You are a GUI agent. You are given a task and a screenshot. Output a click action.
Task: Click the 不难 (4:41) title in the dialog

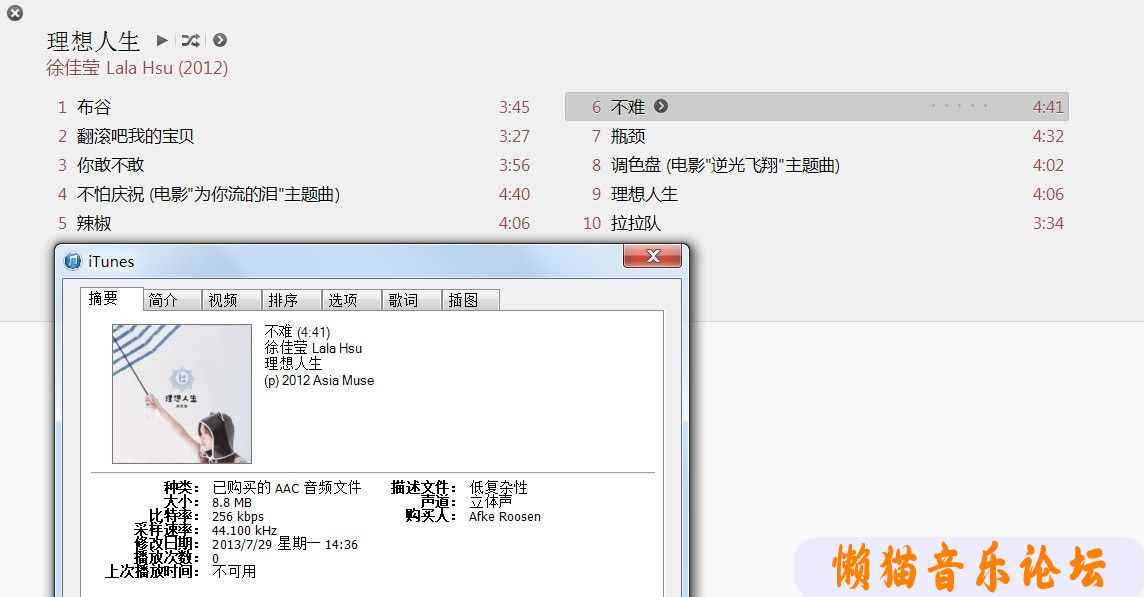pyautogui.click(x=297, y=332)
